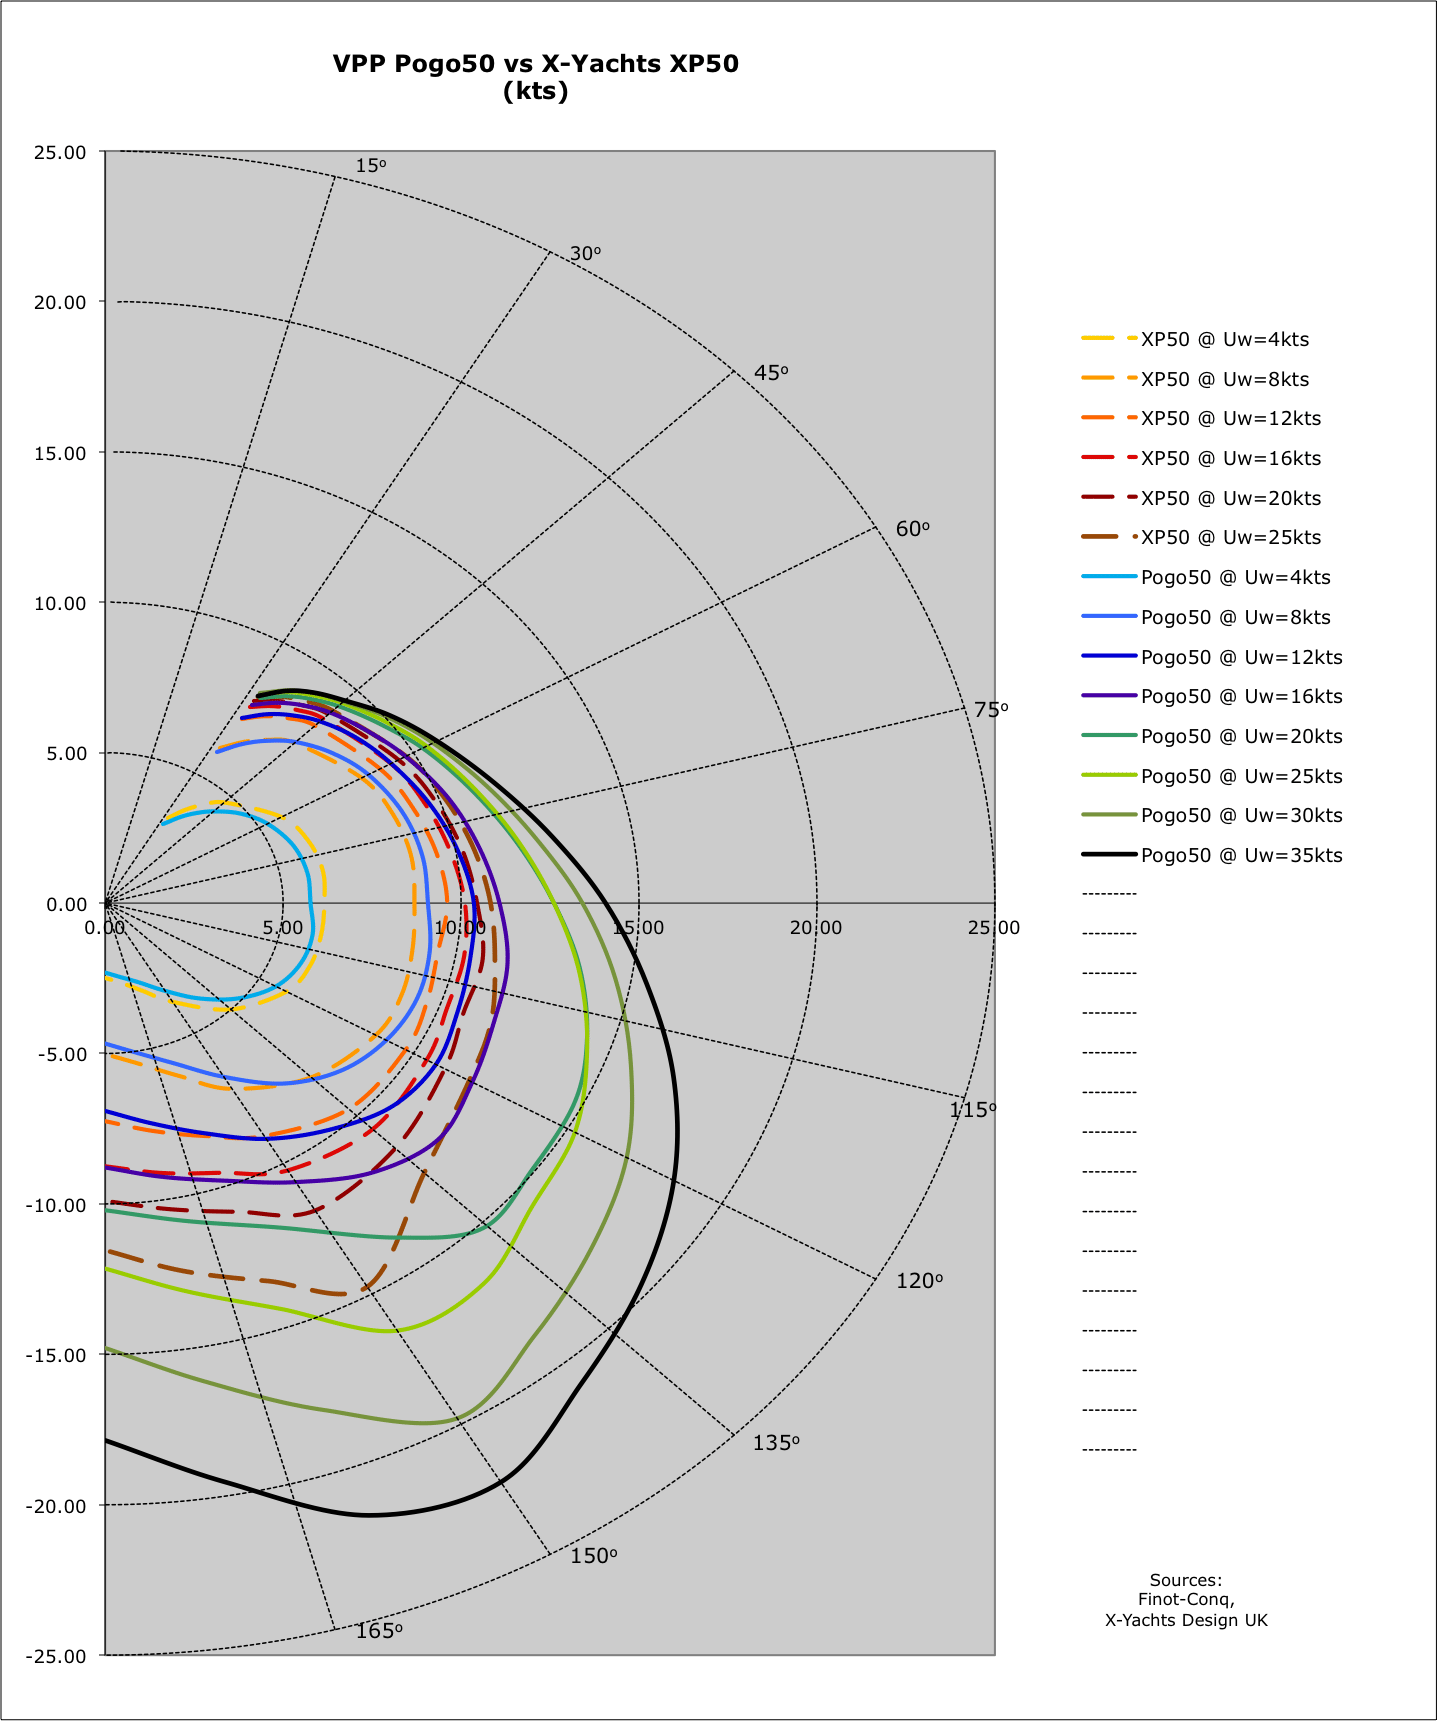1437x1721 pixels.
Task: Select the 45° angle label
Action: (x=771, y=373)
